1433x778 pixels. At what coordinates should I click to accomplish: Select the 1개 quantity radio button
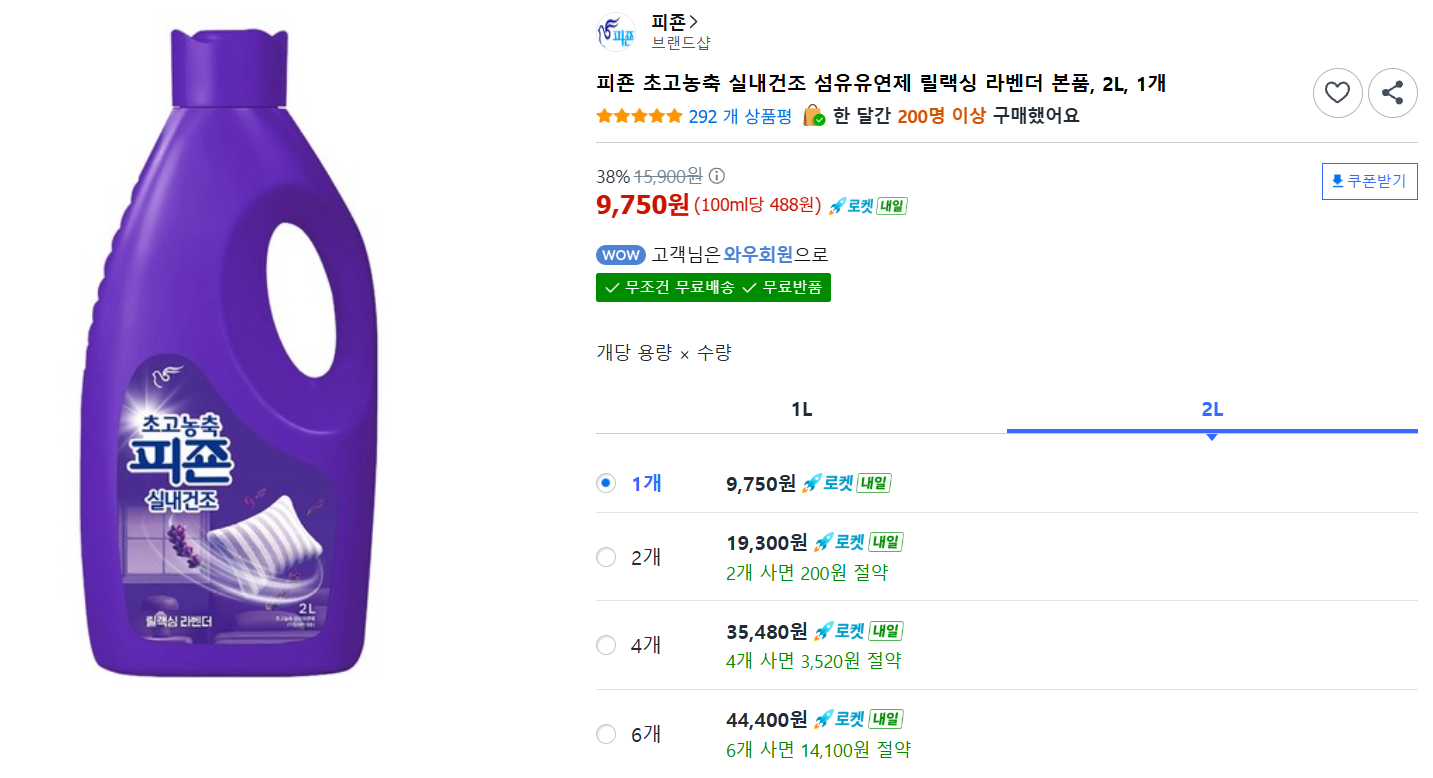pos(606,483)
